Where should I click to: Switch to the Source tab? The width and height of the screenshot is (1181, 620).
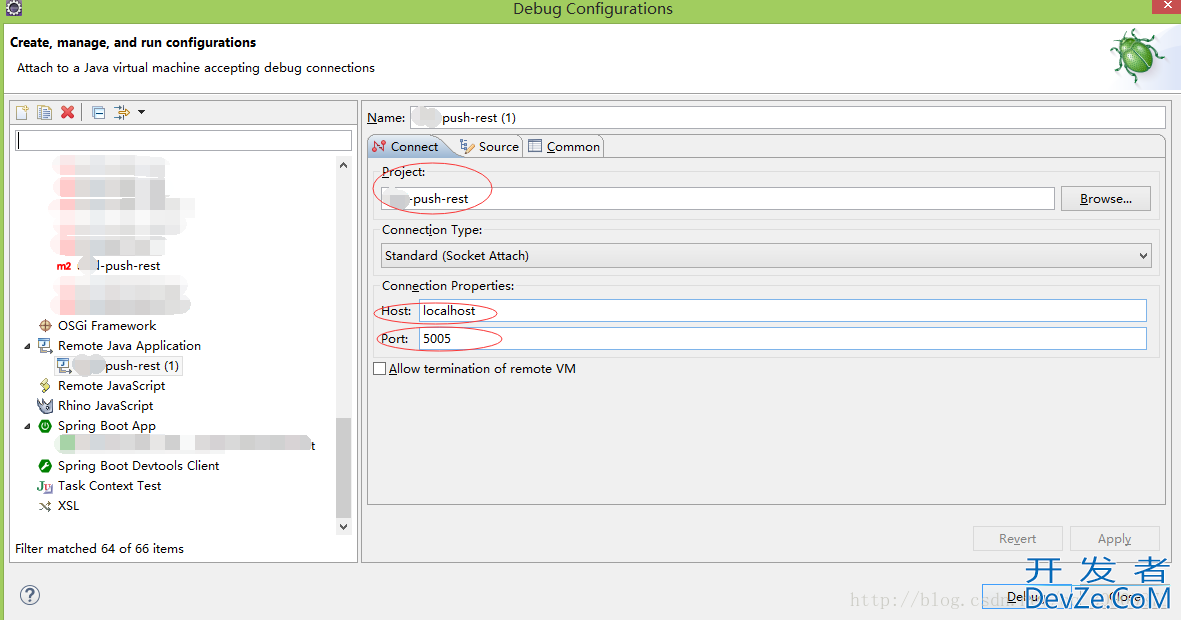click(x=490, y=146)
